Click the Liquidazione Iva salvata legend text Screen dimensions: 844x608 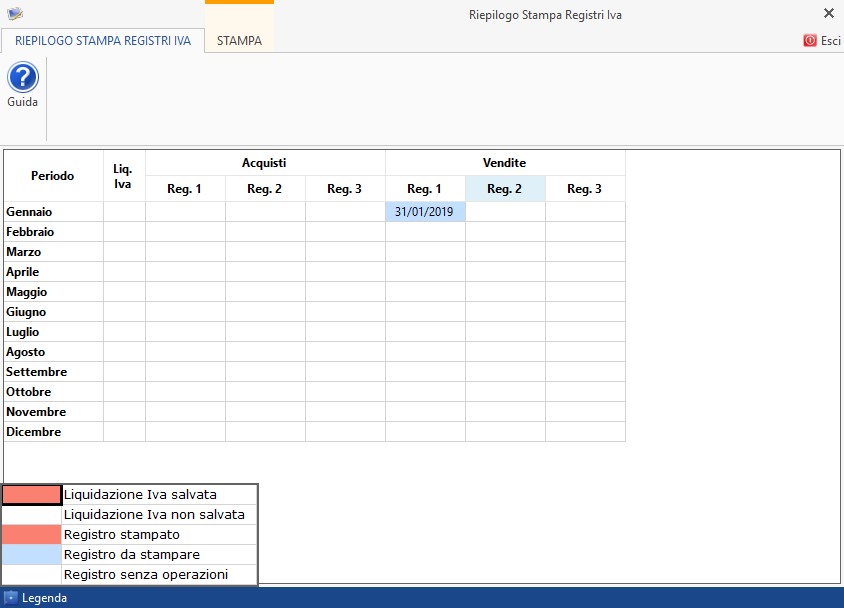[x=140, y=494]
